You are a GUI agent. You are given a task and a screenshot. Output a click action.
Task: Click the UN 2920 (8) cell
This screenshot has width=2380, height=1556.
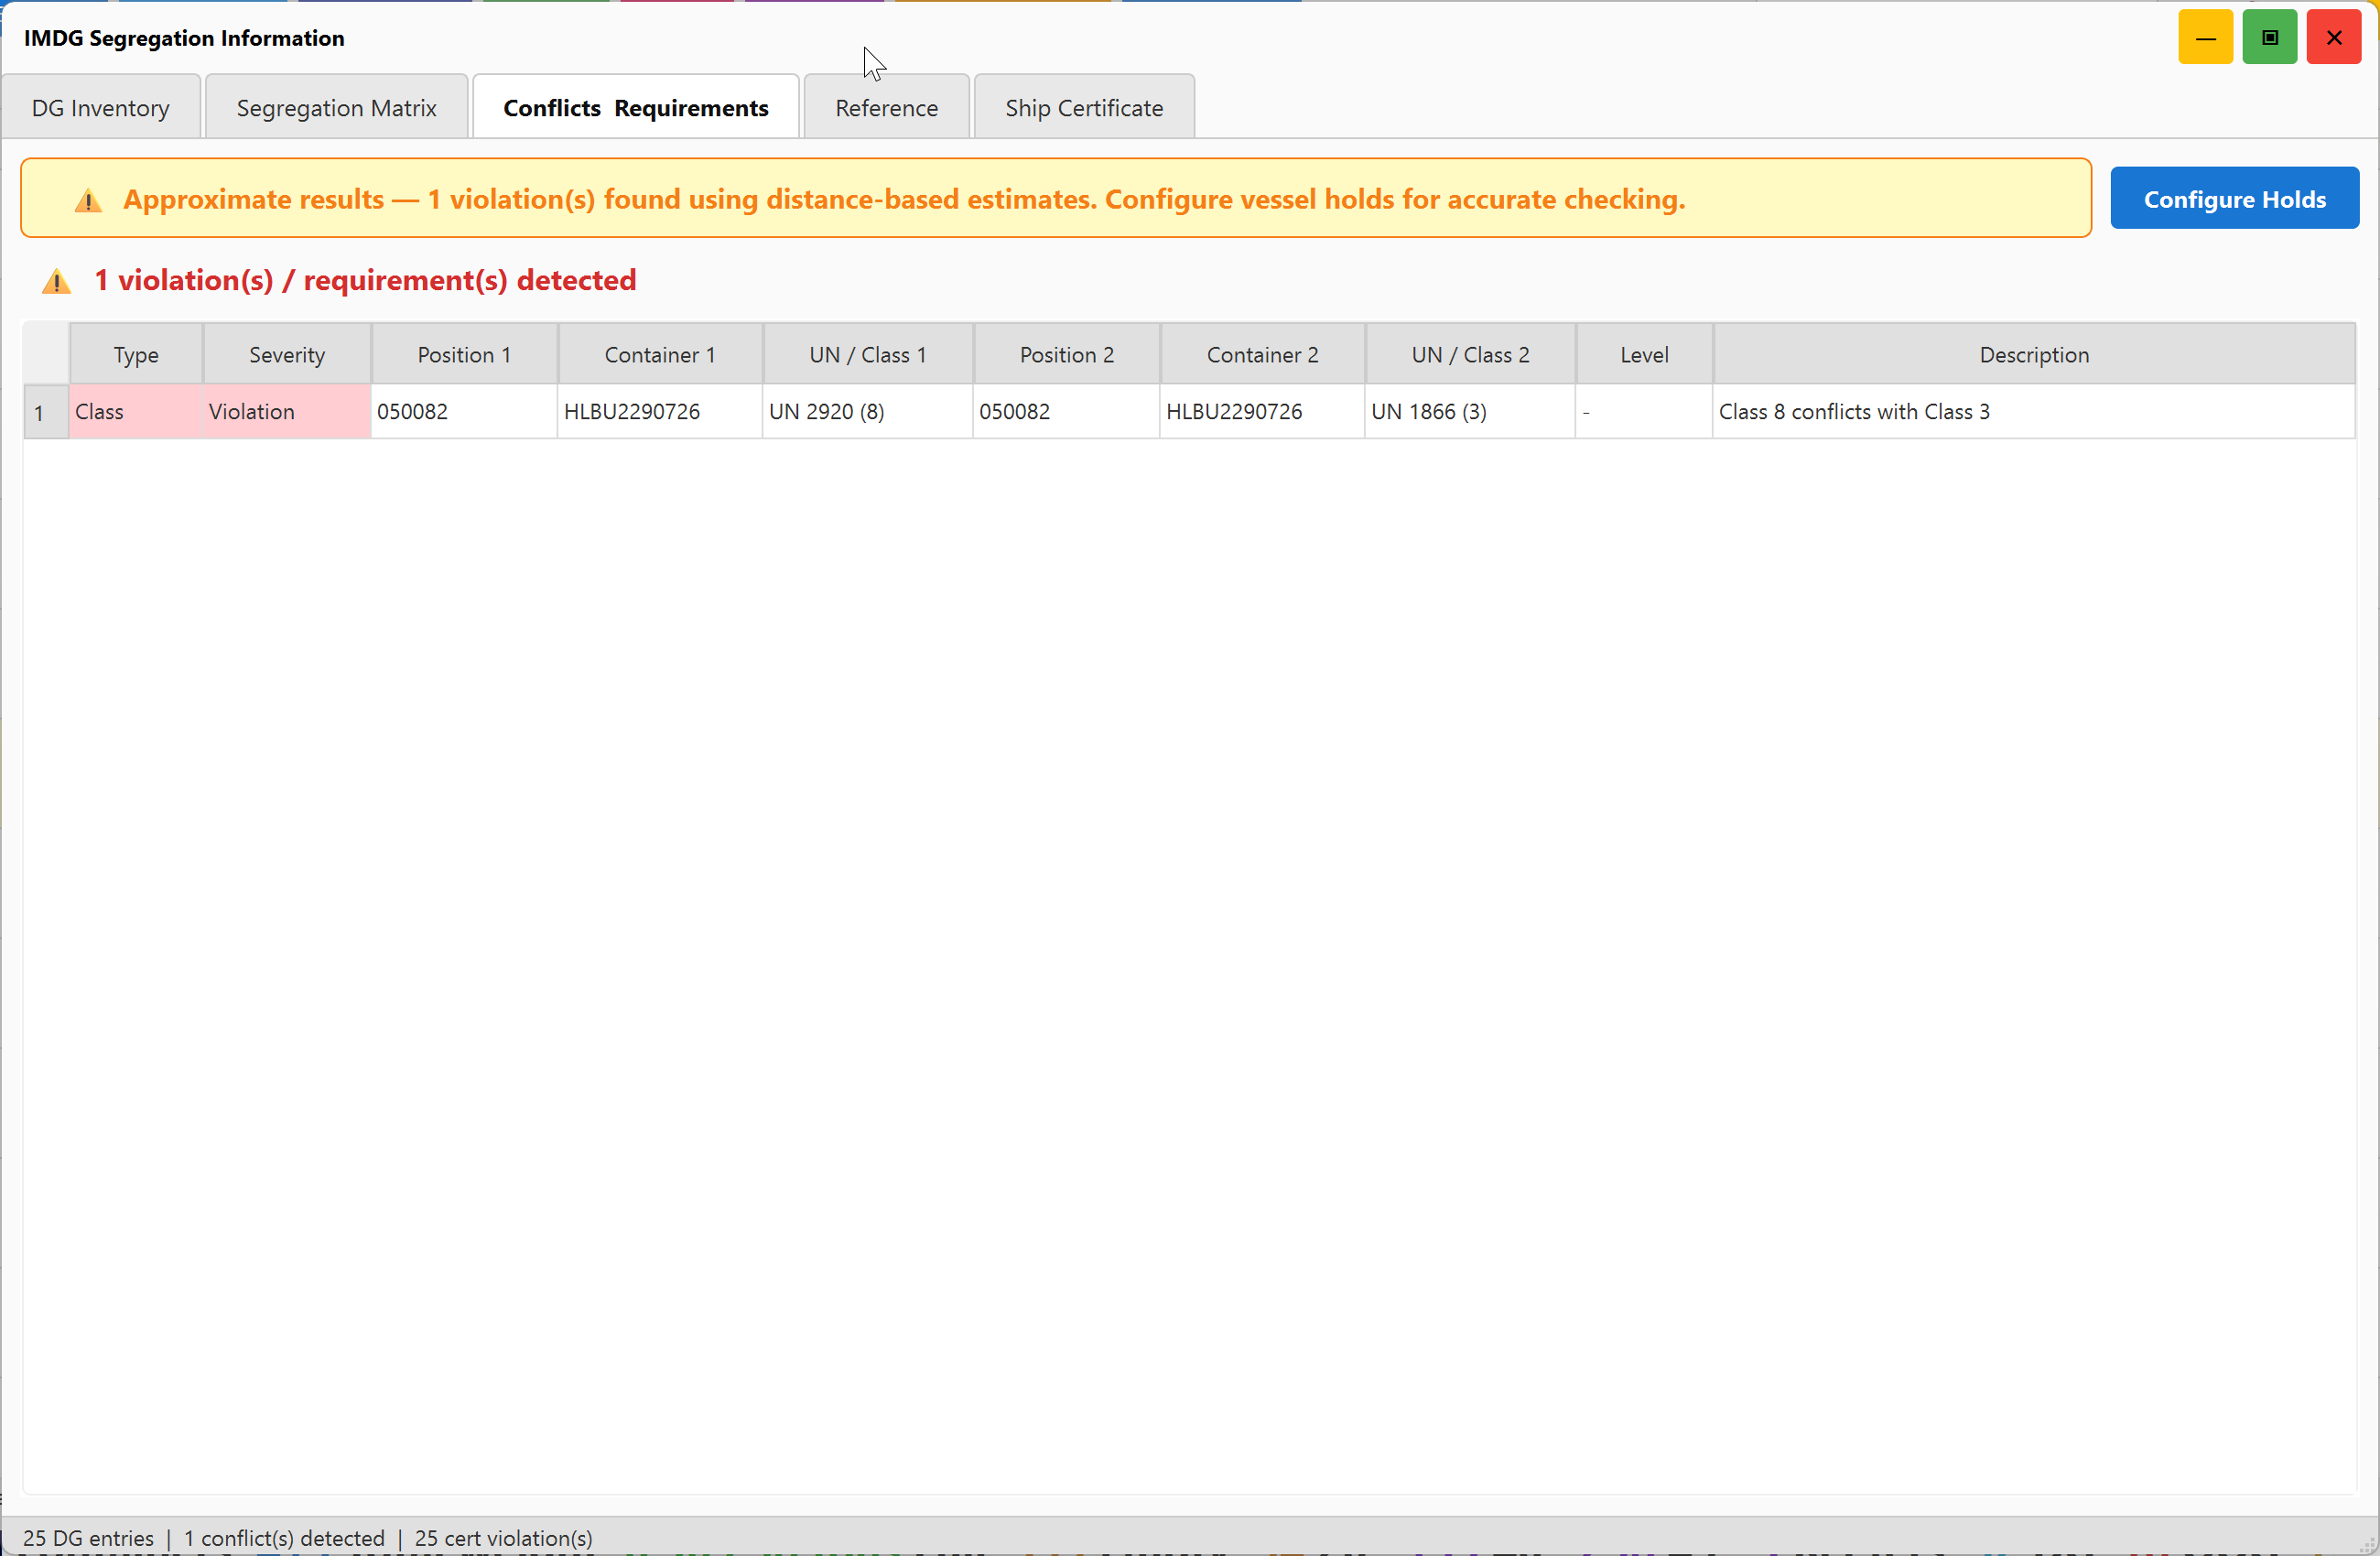(x=868, y=412)
